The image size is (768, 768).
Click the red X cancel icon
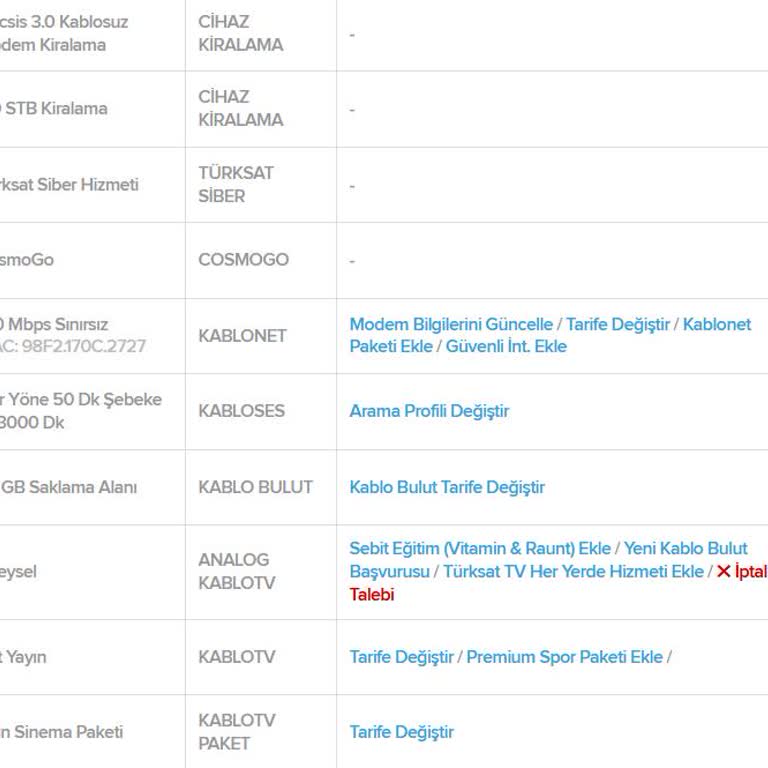click(x=723, y=572)
